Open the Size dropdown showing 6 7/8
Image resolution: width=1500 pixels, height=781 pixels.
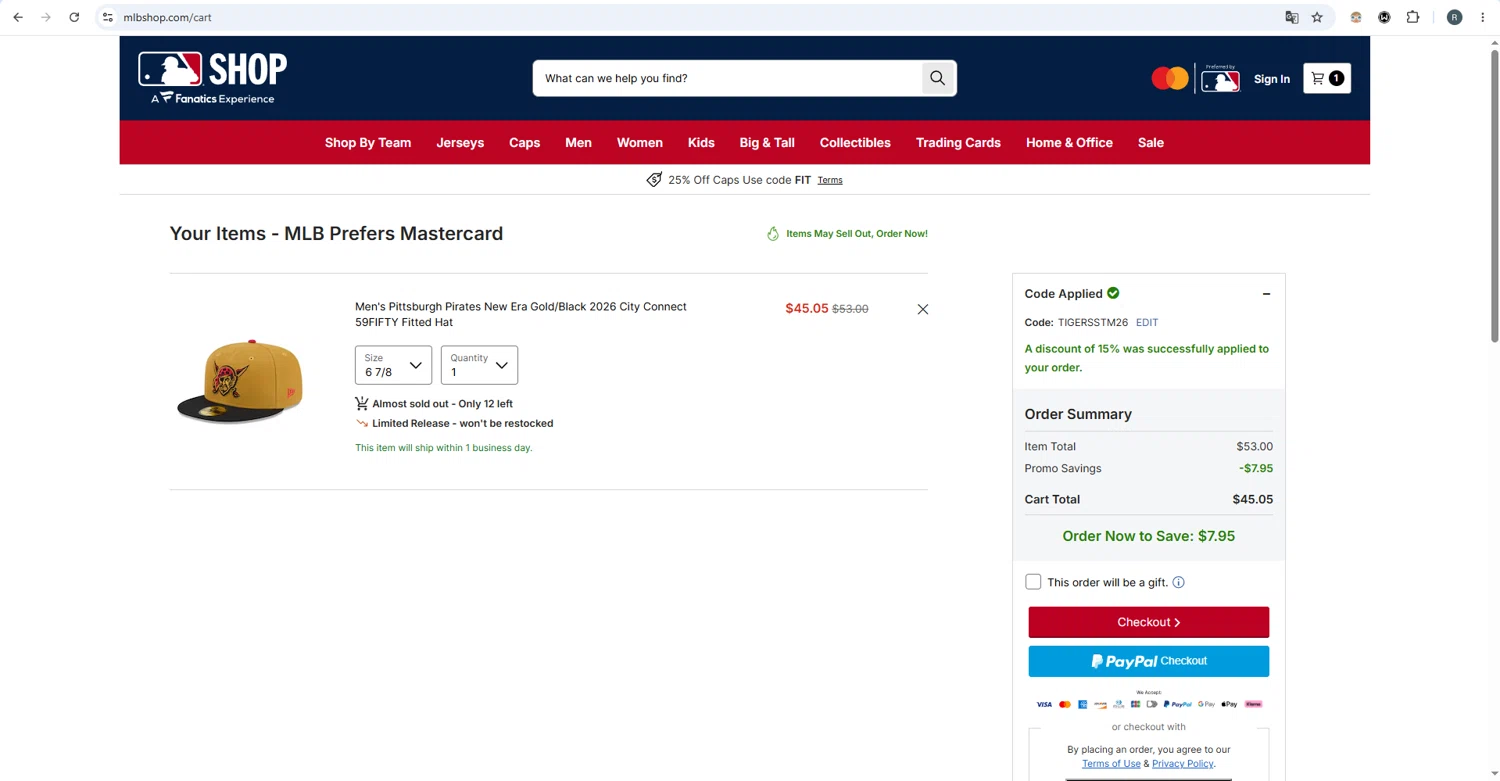[393, 365]
